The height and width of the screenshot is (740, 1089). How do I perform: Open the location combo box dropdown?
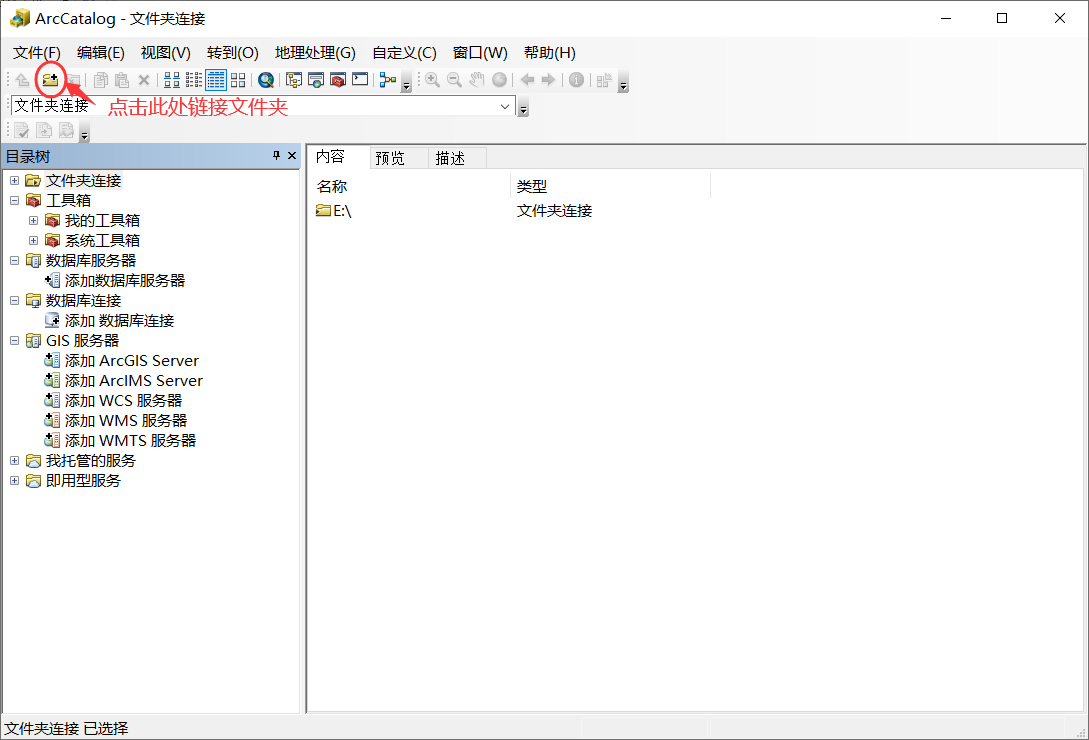[505, 107]
